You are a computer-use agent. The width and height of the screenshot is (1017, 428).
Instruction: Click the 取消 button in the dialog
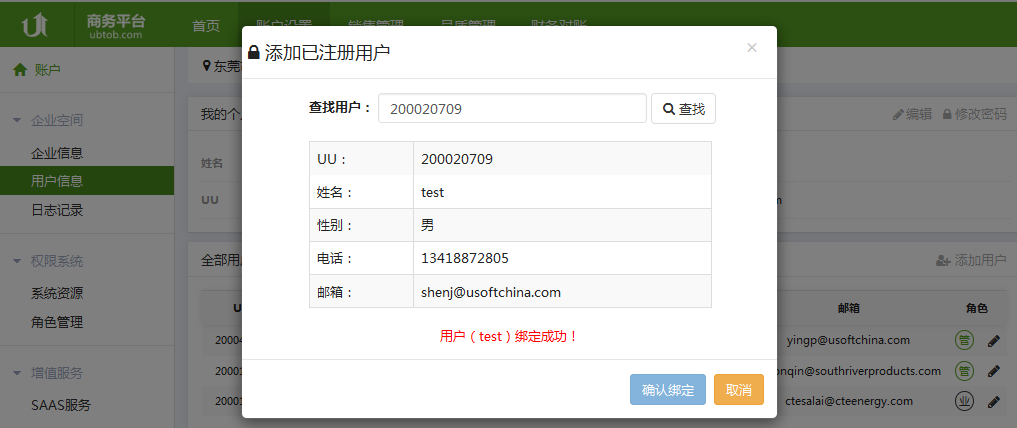(x=738, y=390)
